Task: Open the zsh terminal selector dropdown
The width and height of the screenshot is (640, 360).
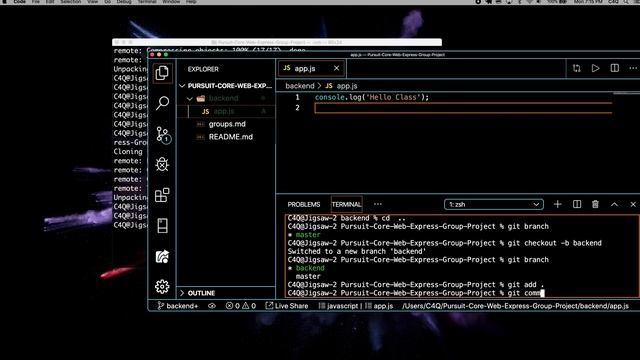Action: [x=494, y=204]
